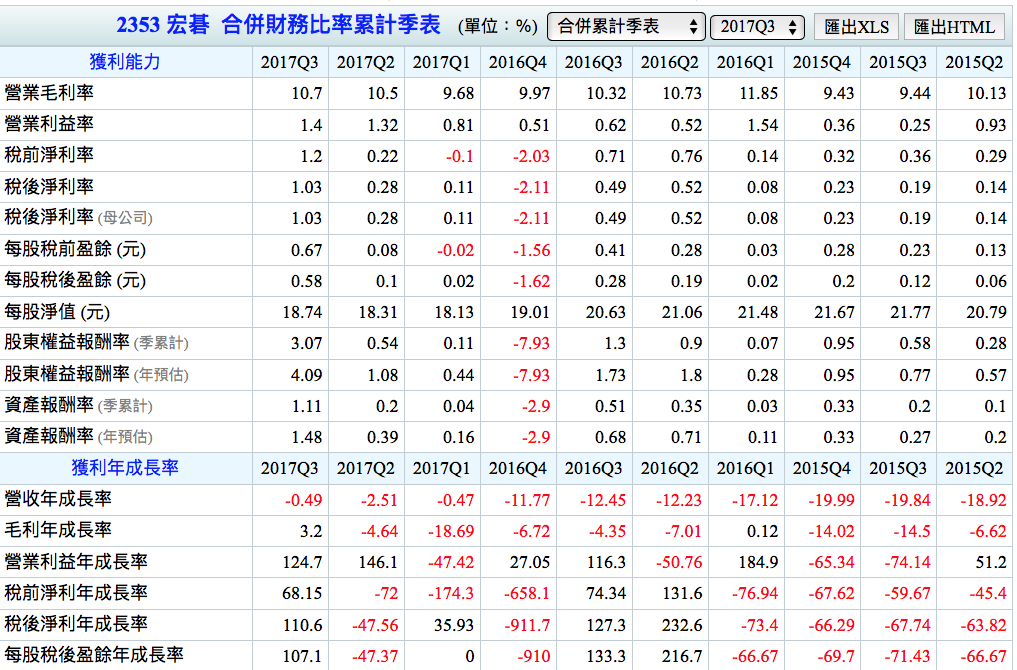Click the 獲利能力 section header
Image resolution: width=1017 pixels, height=670 pixels.
tap(125, 62)
